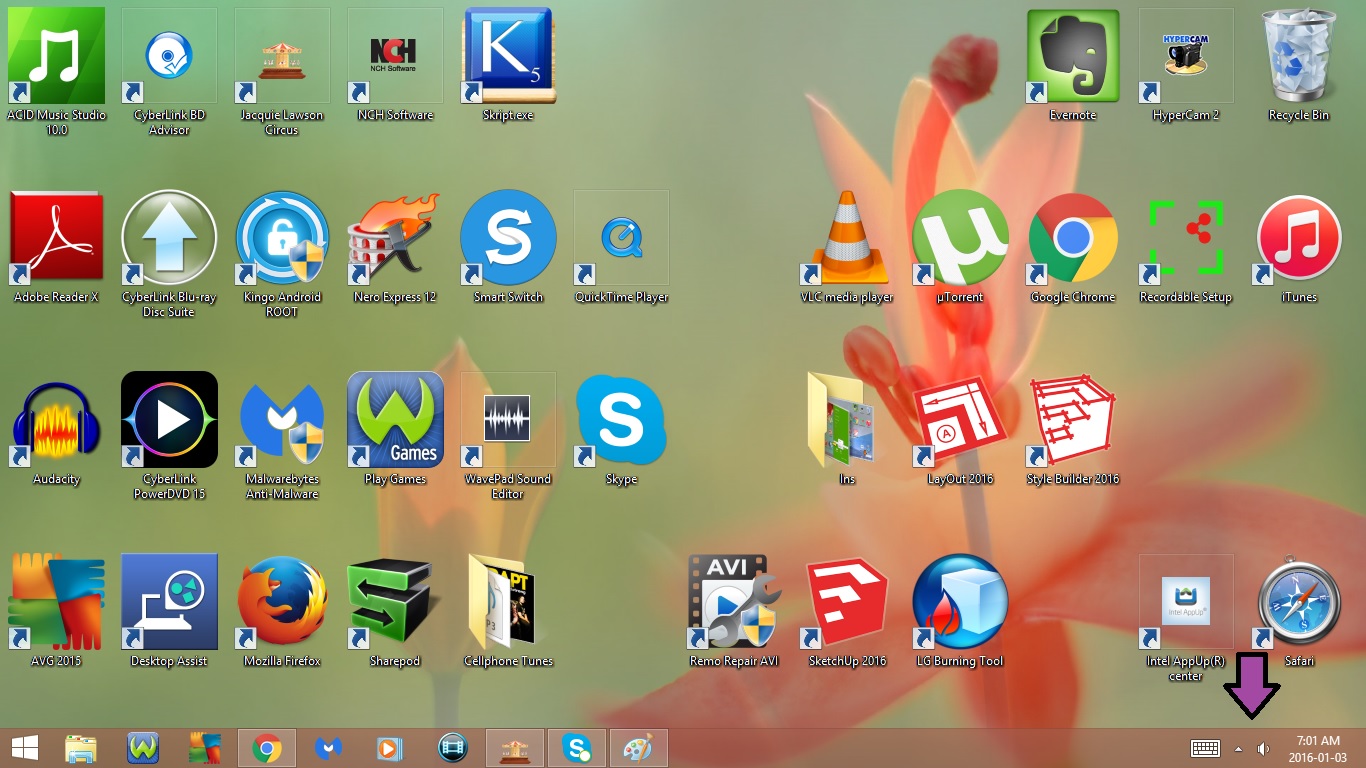
Task: Open the Evernote desktop shortcut
Action: 1073,56
